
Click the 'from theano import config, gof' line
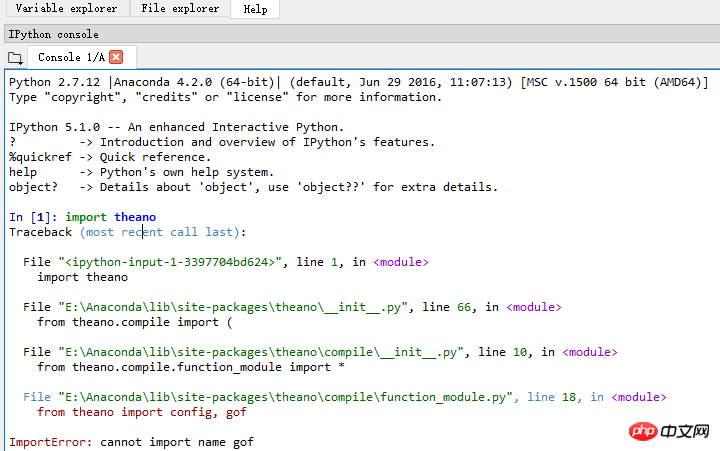(142, 412)
